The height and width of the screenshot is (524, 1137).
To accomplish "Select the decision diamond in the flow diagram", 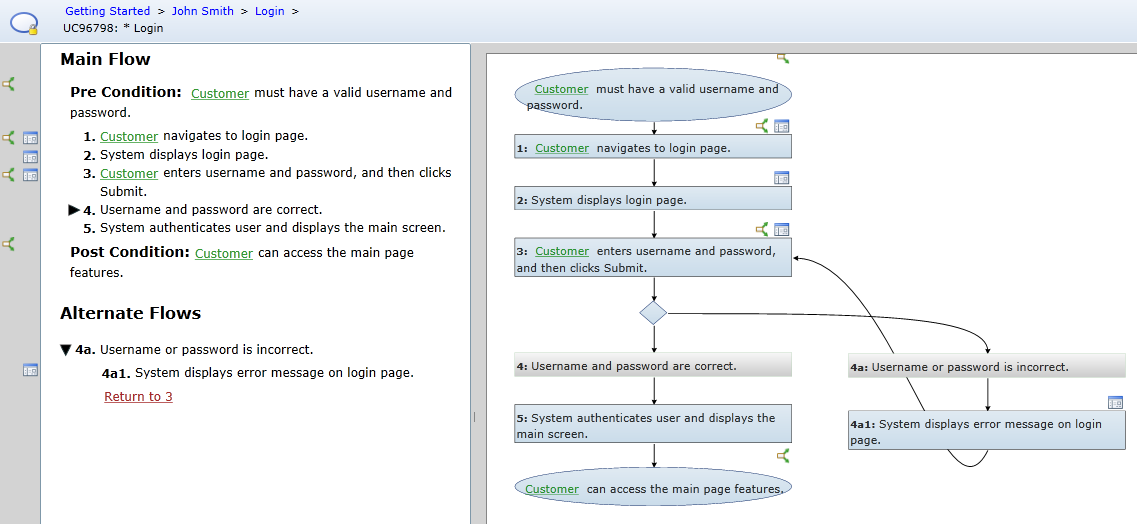I will point(653,313).
